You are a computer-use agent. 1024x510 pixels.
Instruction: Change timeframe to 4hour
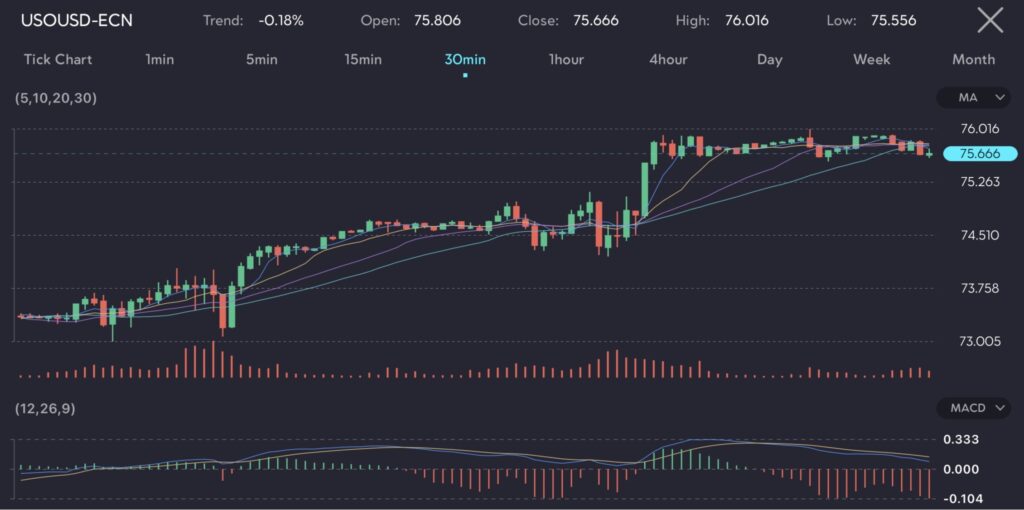point(668,59)
